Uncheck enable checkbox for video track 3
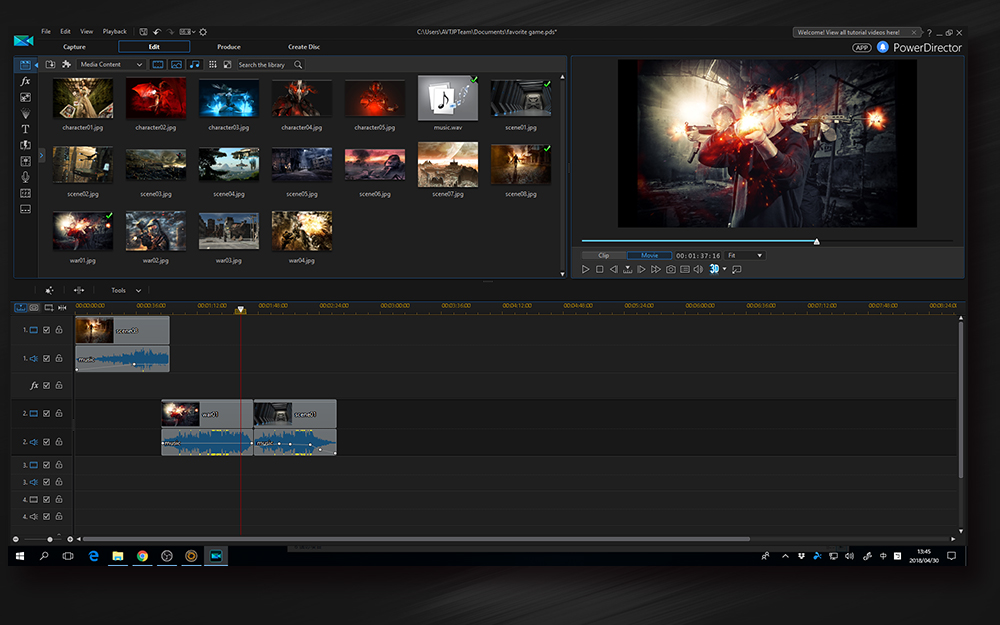The width and height of the screenshot is (1000, 625). pos(47,466)
